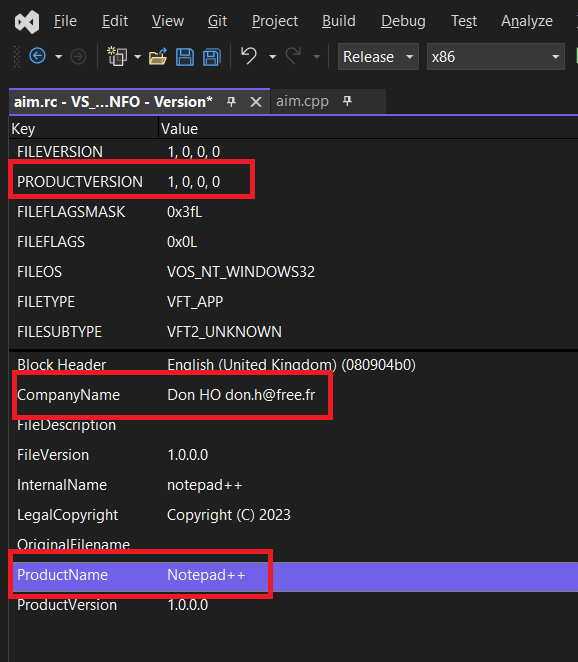
Task: Click the Visual Studio logo icon
Action: [x=27, y=21]
